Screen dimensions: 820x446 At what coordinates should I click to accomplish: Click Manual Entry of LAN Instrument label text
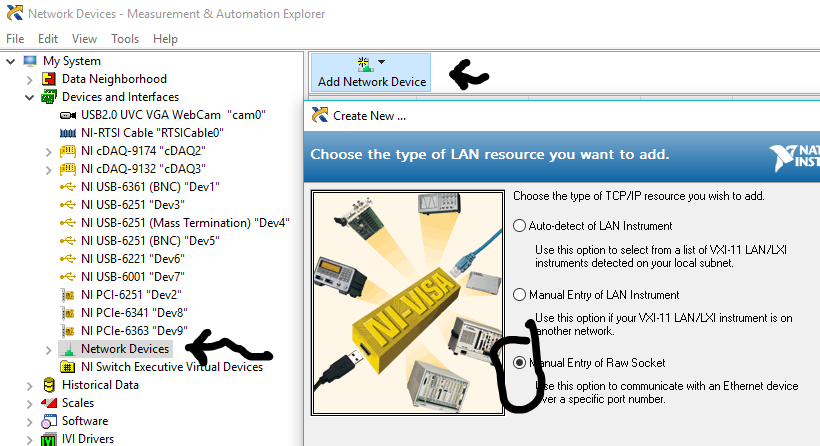tap(604, 295)
